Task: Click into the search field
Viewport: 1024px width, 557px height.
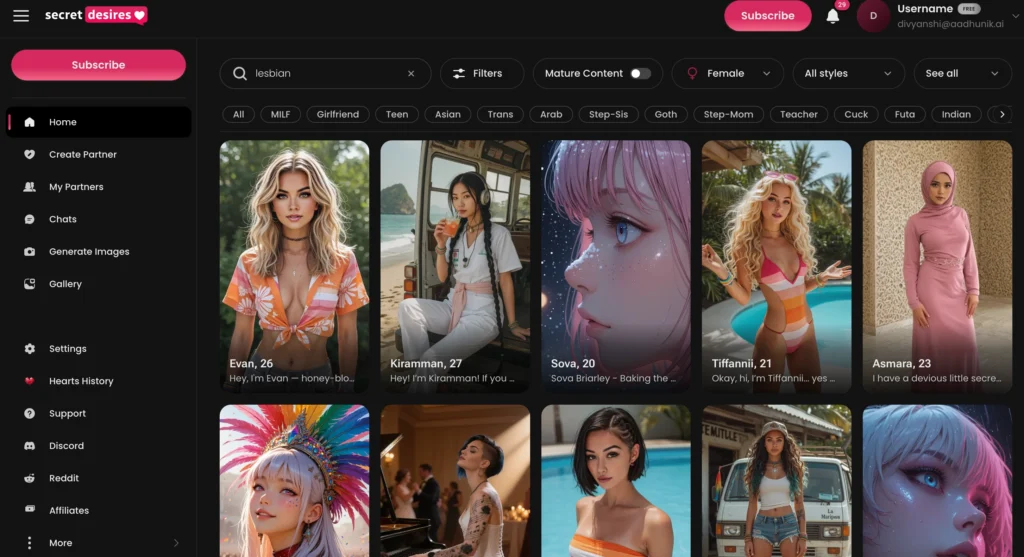Action: 325,74
